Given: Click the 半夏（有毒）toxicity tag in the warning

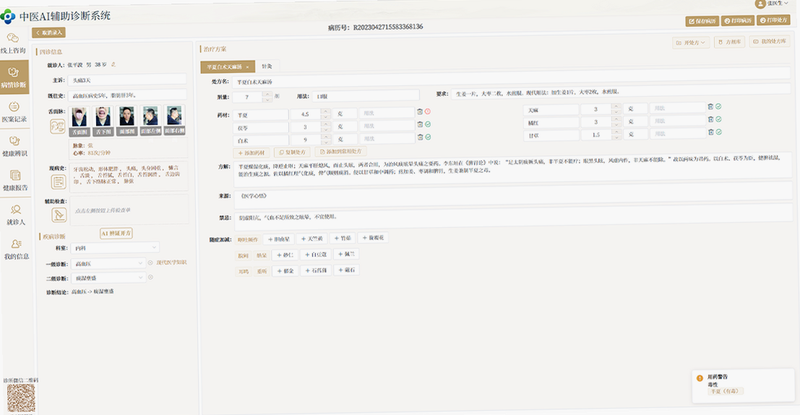Looking at the screenshot, I should pyautogui.click(x=725, y=391).
